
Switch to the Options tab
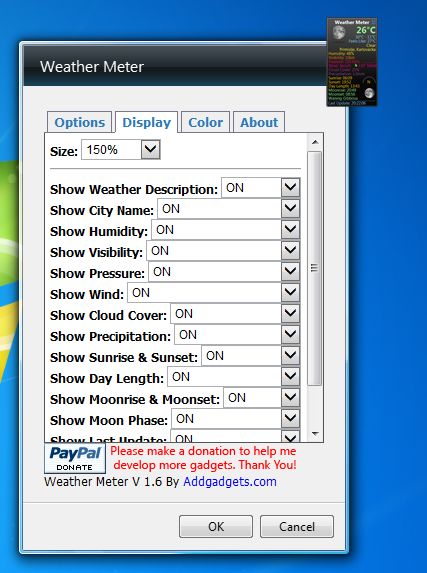(x=79, y=122)
